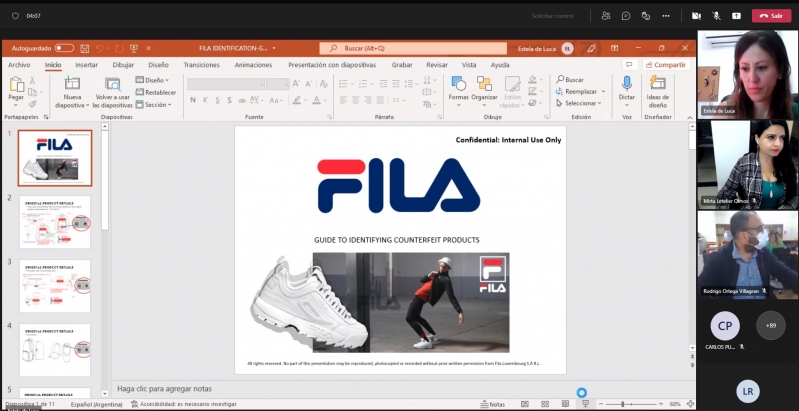The width and height of the screenshot is (799, 411).
Task: Toggle Teams microphone mute icon
Action: pos(716,16)
